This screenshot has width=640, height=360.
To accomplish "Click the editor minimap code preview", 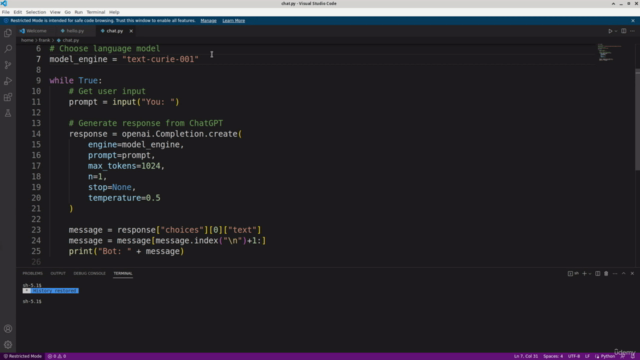I will (609, 53).
